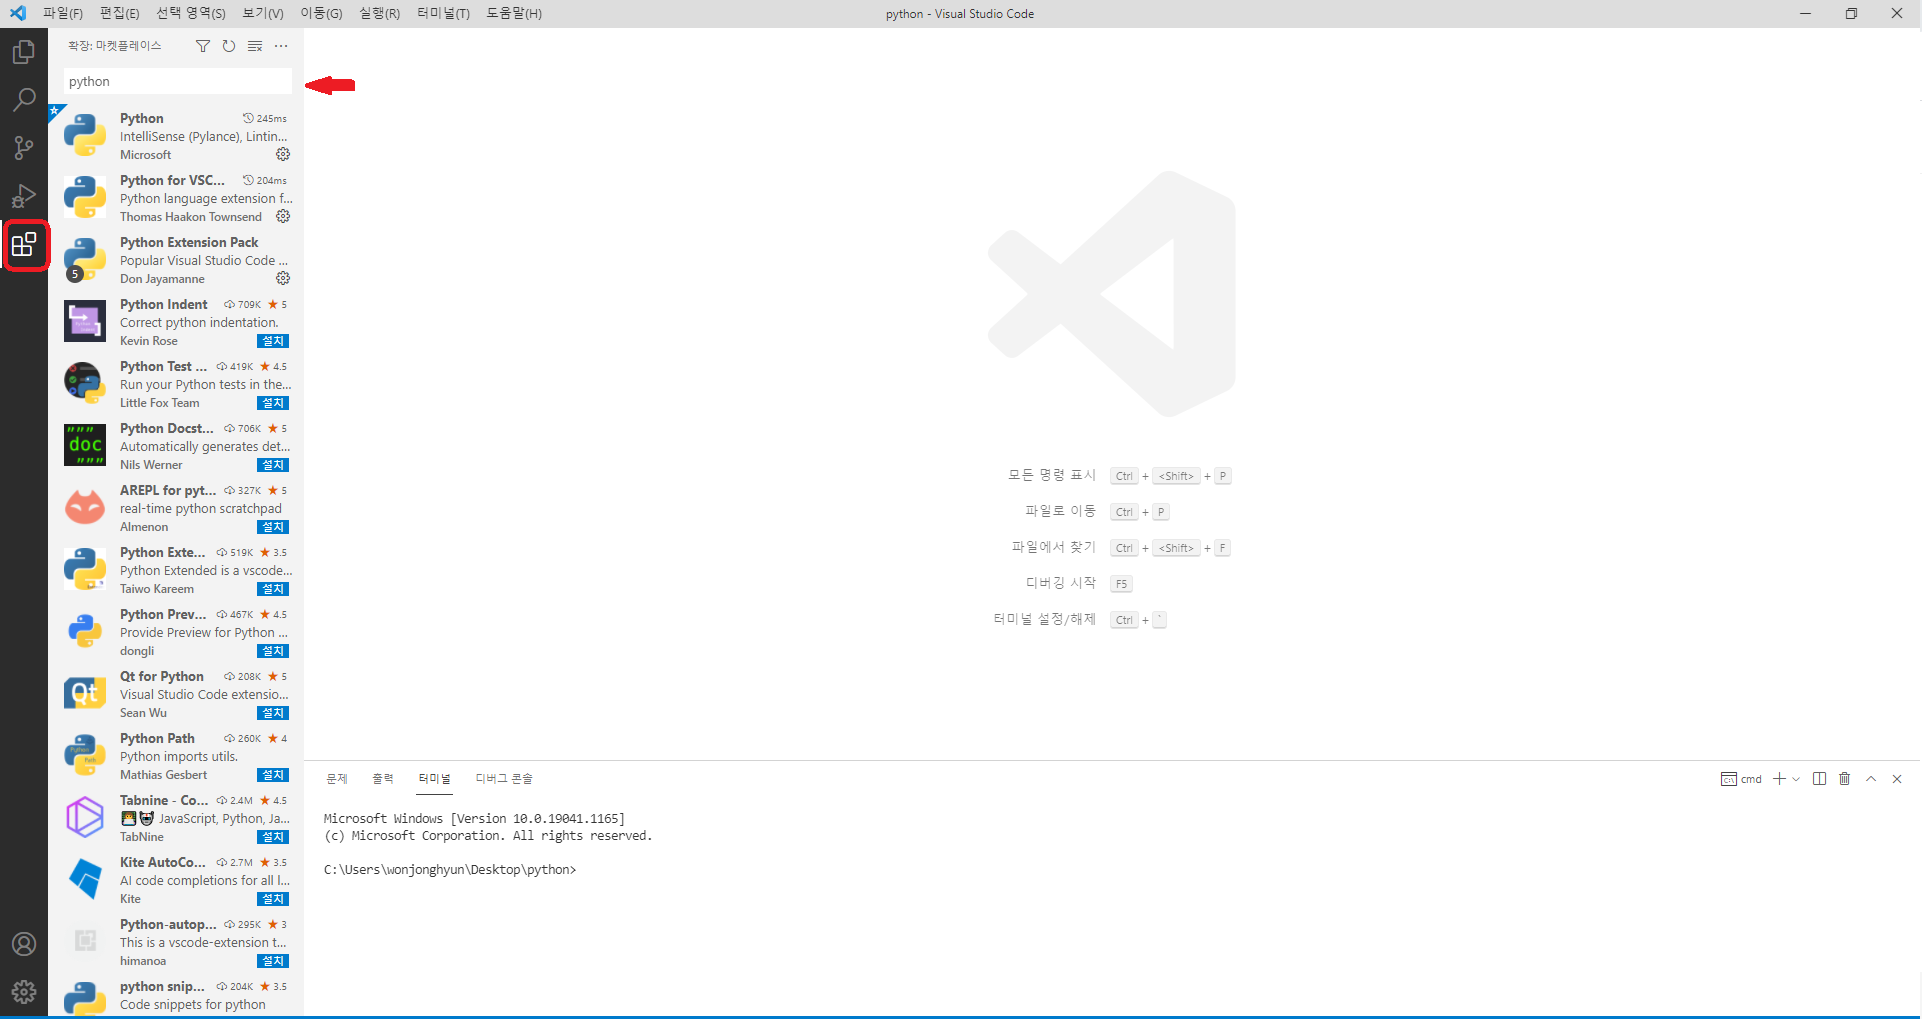Switch to the 터미널 panel tab

pyautogui.click(x=435, y=779)
